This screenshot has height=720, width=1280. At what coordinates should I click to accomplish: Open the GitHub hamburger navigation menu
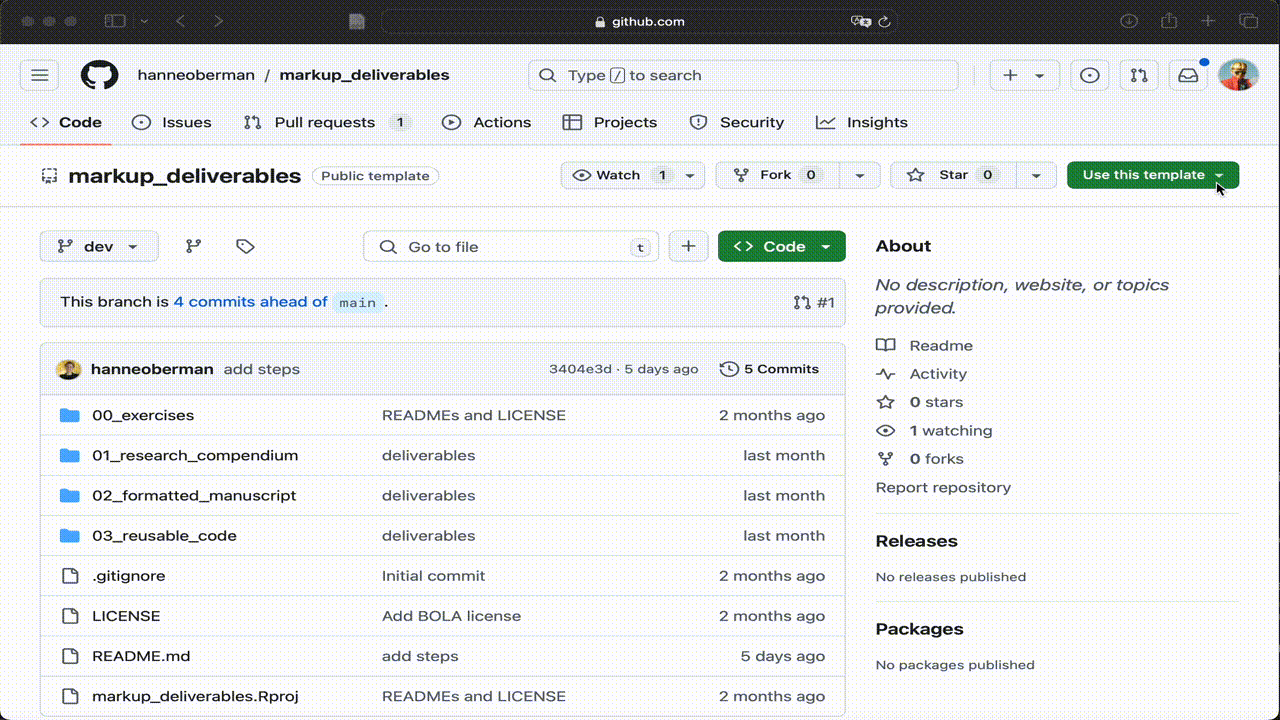tap(39, 75)
